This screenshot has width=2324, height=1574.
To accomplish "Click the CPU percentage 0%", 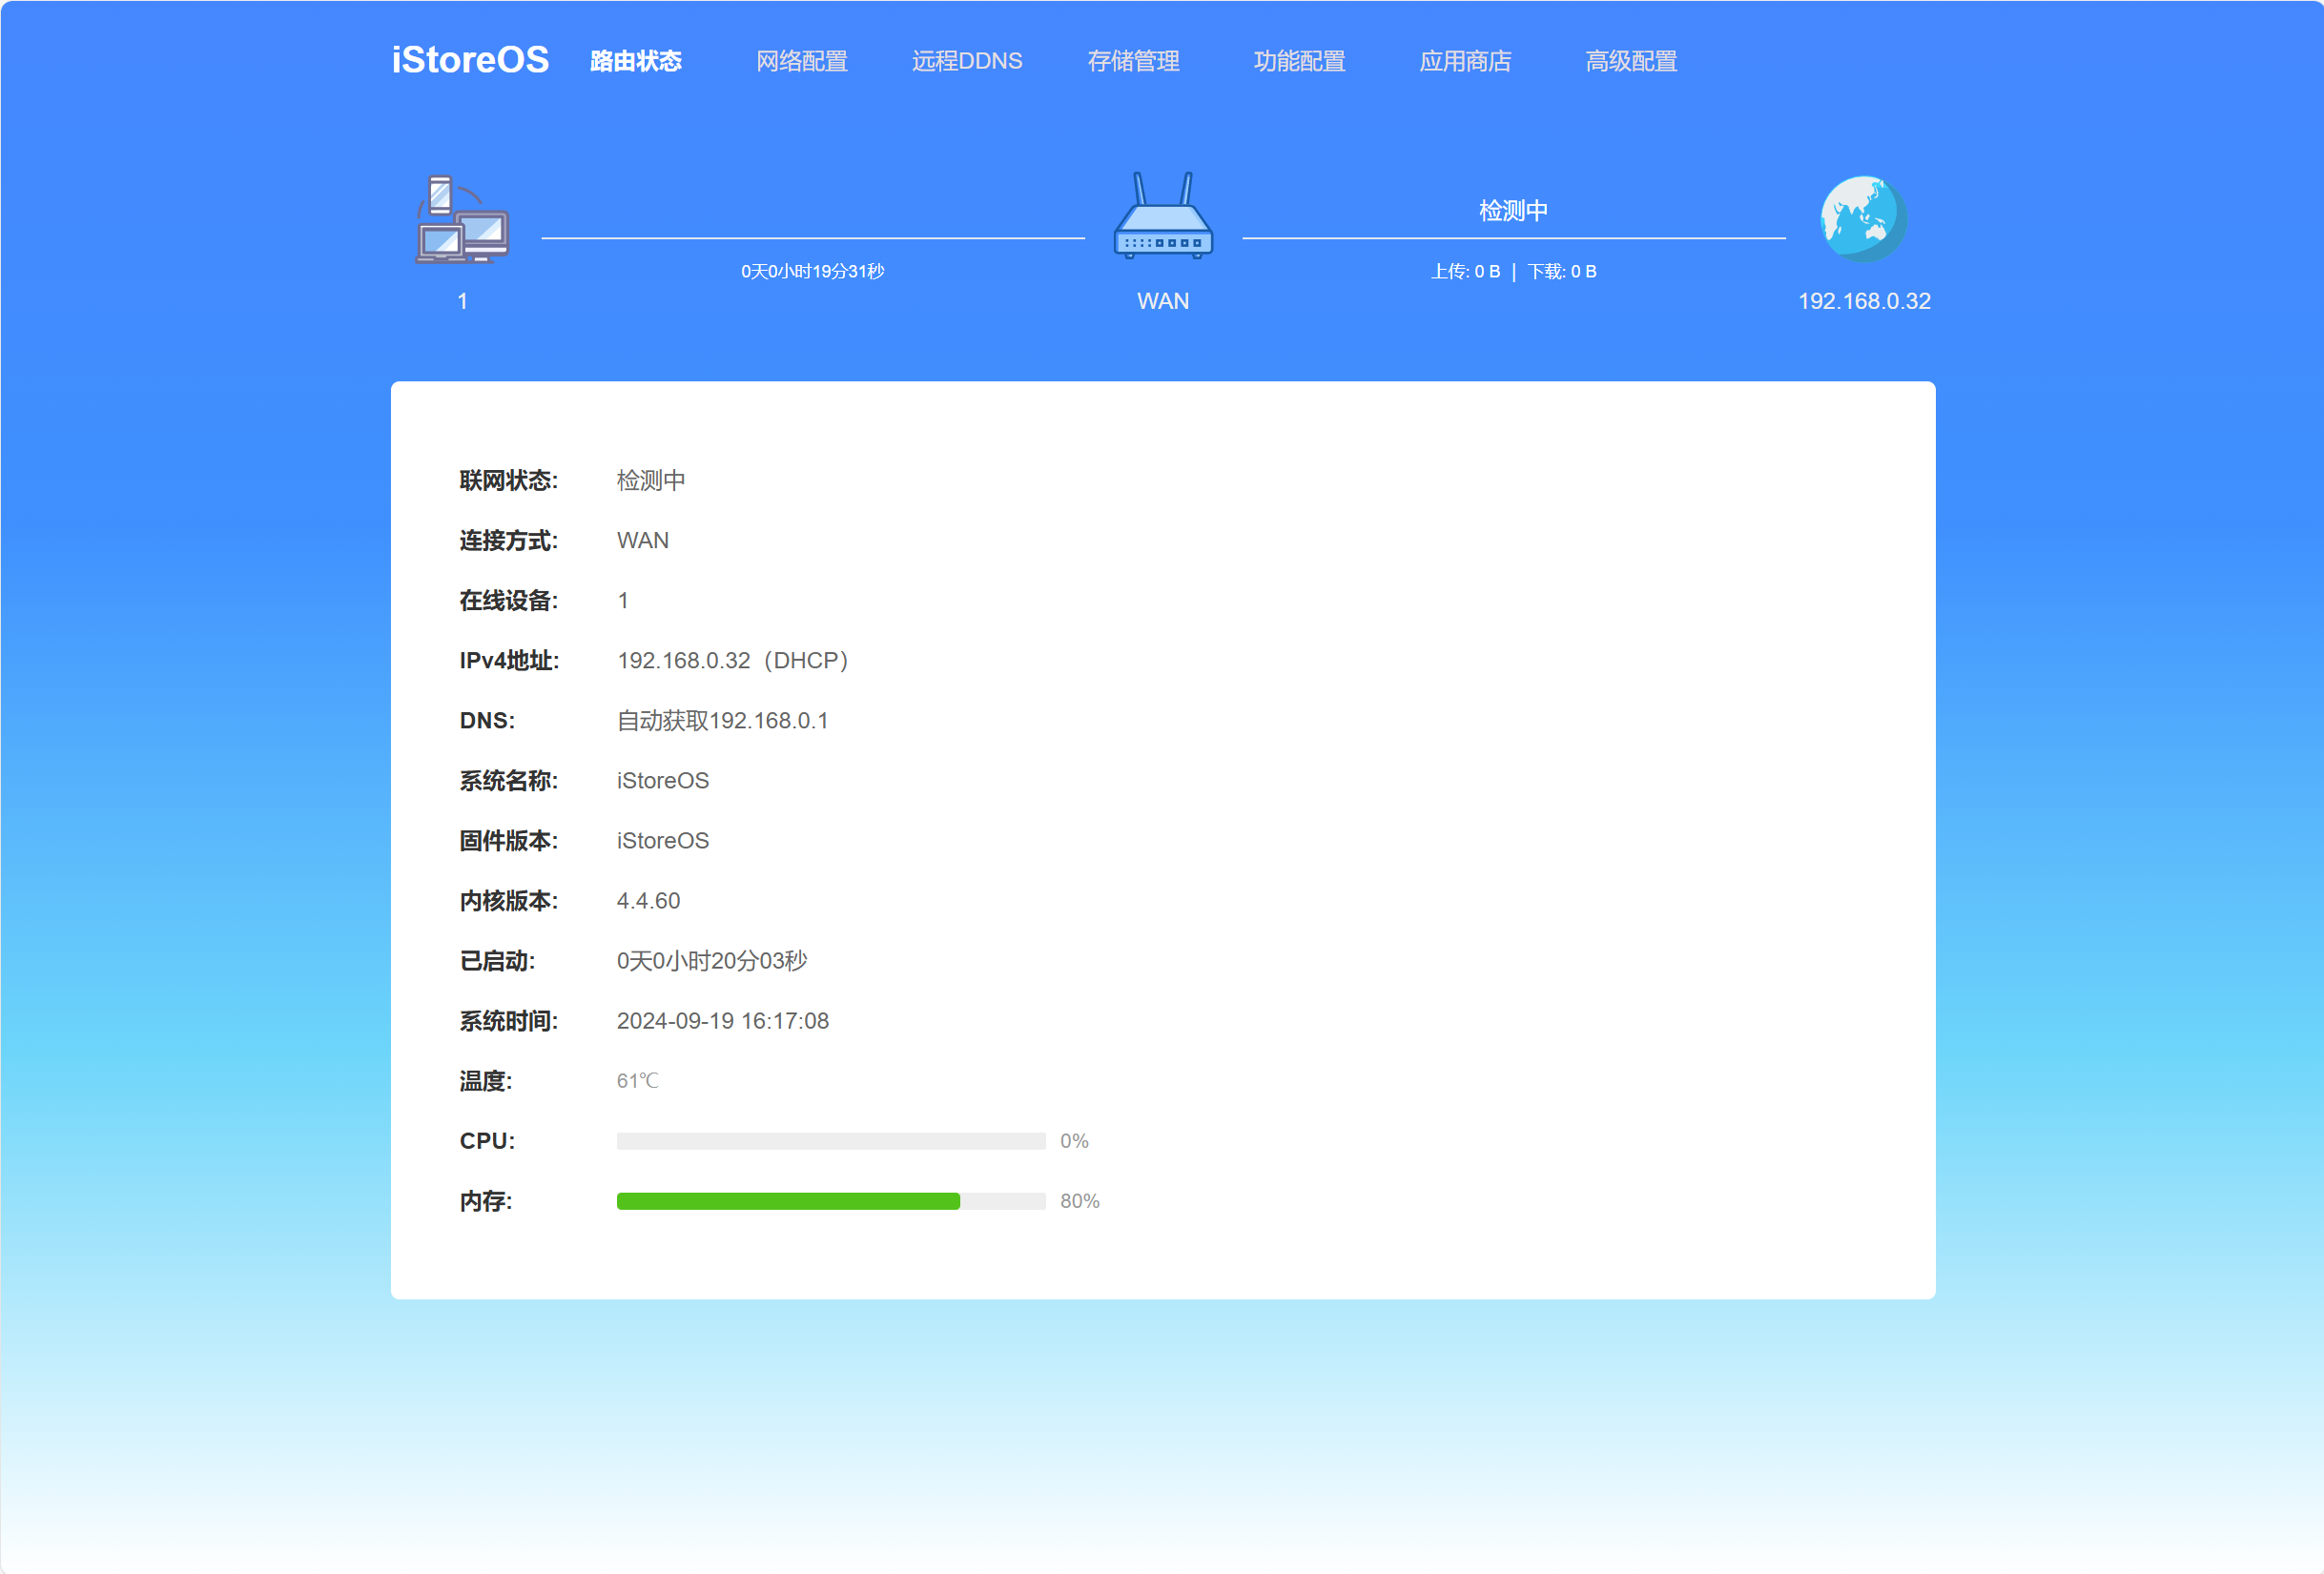I will [1074, 1141].
